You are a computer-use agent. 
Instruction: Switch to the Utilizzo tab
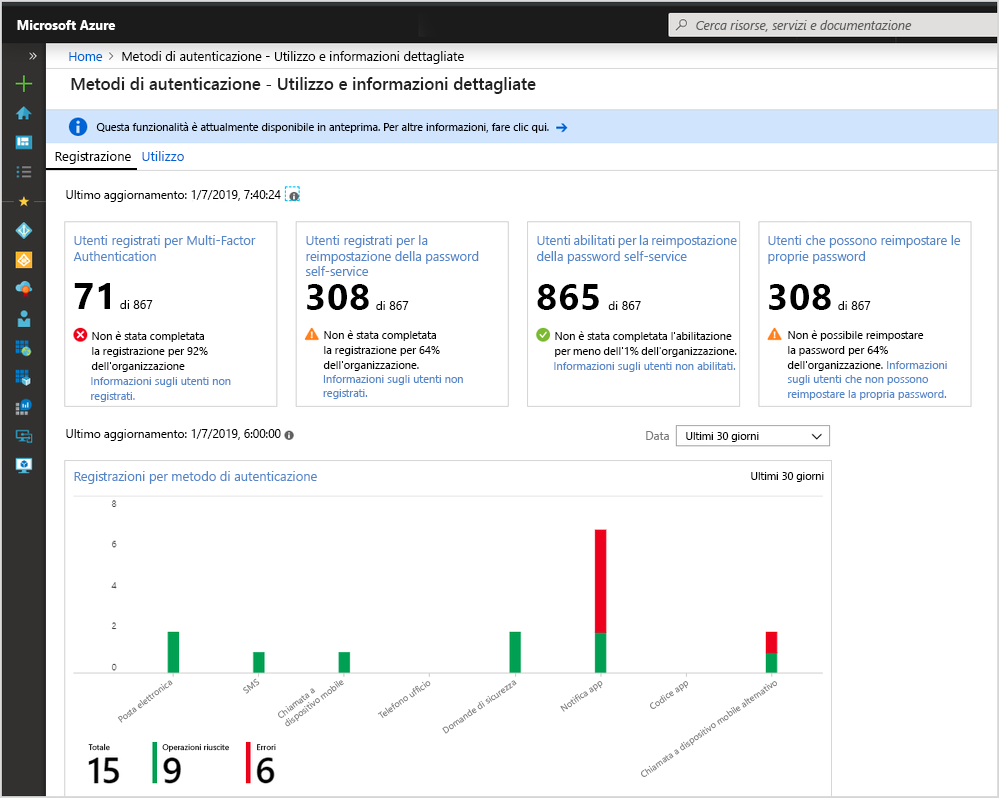coord(162,156)
